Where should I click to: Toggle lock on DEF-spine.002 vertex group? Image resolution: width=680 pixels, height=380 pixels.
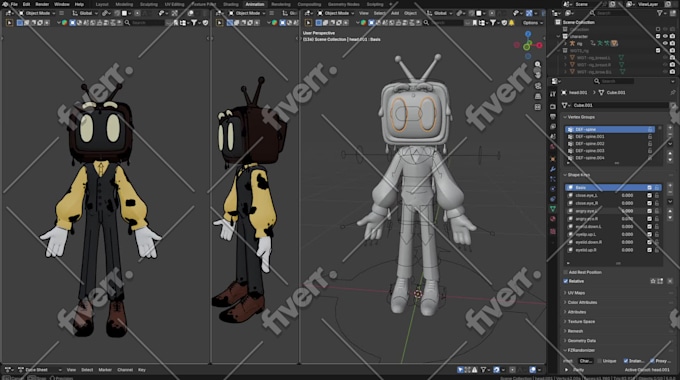[650, 144]
